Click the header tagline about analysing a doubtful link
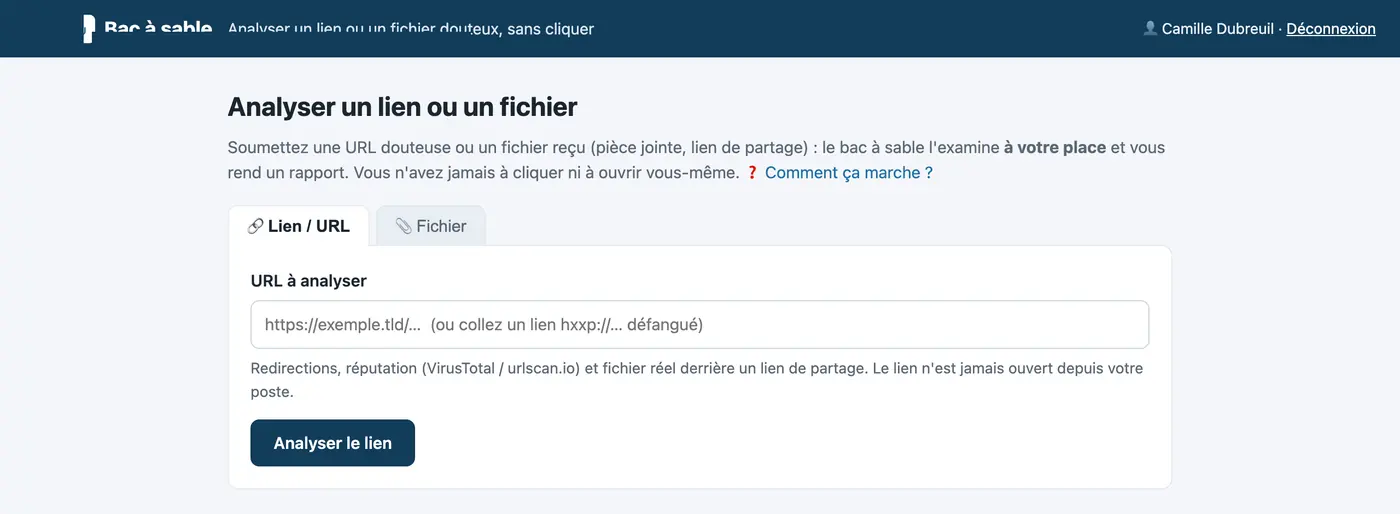 click(x=411, y=29)
